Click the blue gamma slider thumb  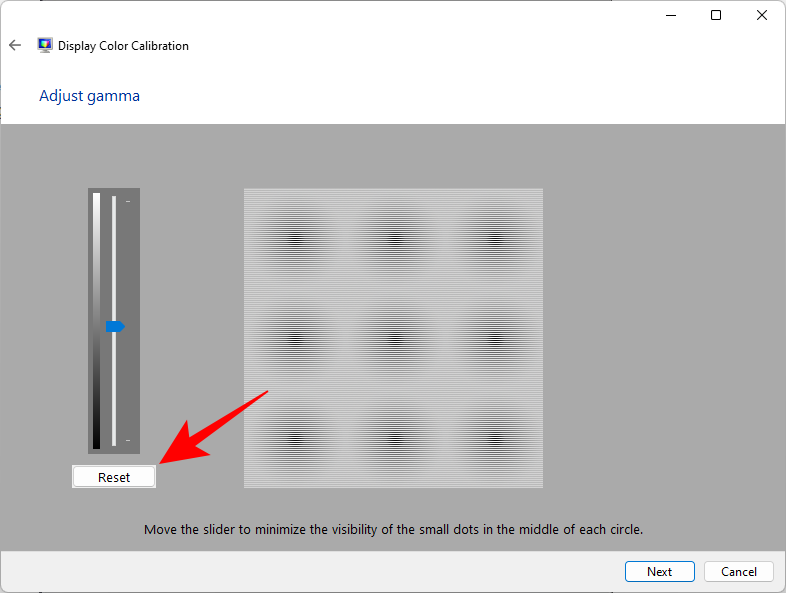115,327
